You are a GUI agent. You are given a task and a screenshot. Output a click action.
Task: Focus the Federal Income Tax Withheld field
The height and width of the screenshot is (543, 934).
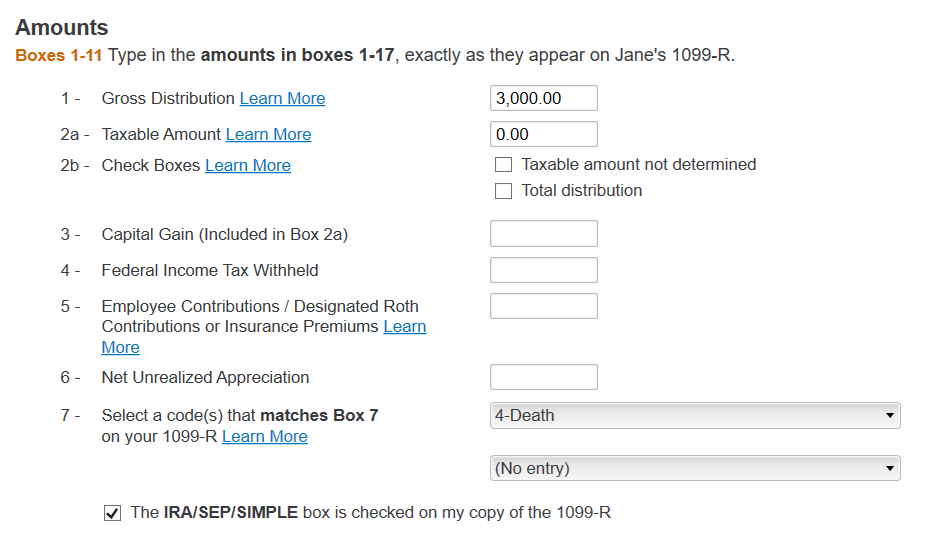tap(543, 270)
